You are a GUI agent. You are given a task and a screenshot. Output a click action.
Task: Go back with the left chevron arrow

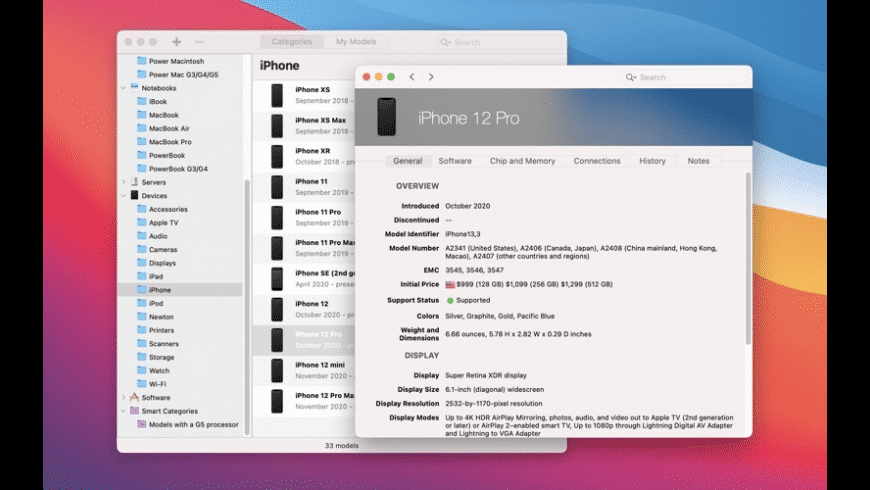click(x=413, y=77)
